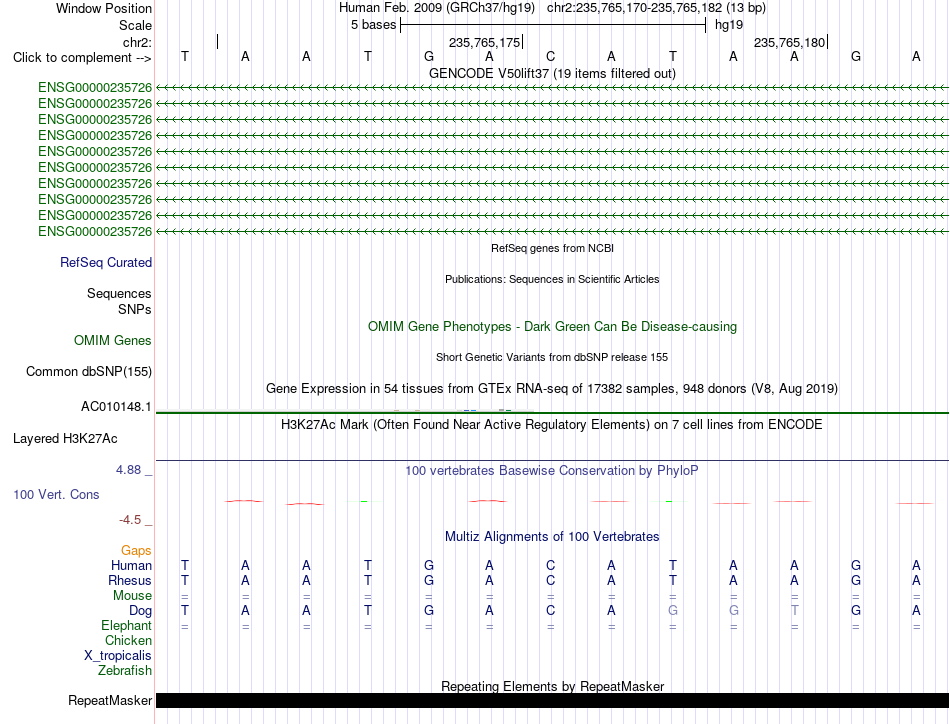Click the 235,765,175 ruler coordinate
Image resolution: width=950 pixels, height=724 pixels.
pyautogui.click(x=485, y=42)
